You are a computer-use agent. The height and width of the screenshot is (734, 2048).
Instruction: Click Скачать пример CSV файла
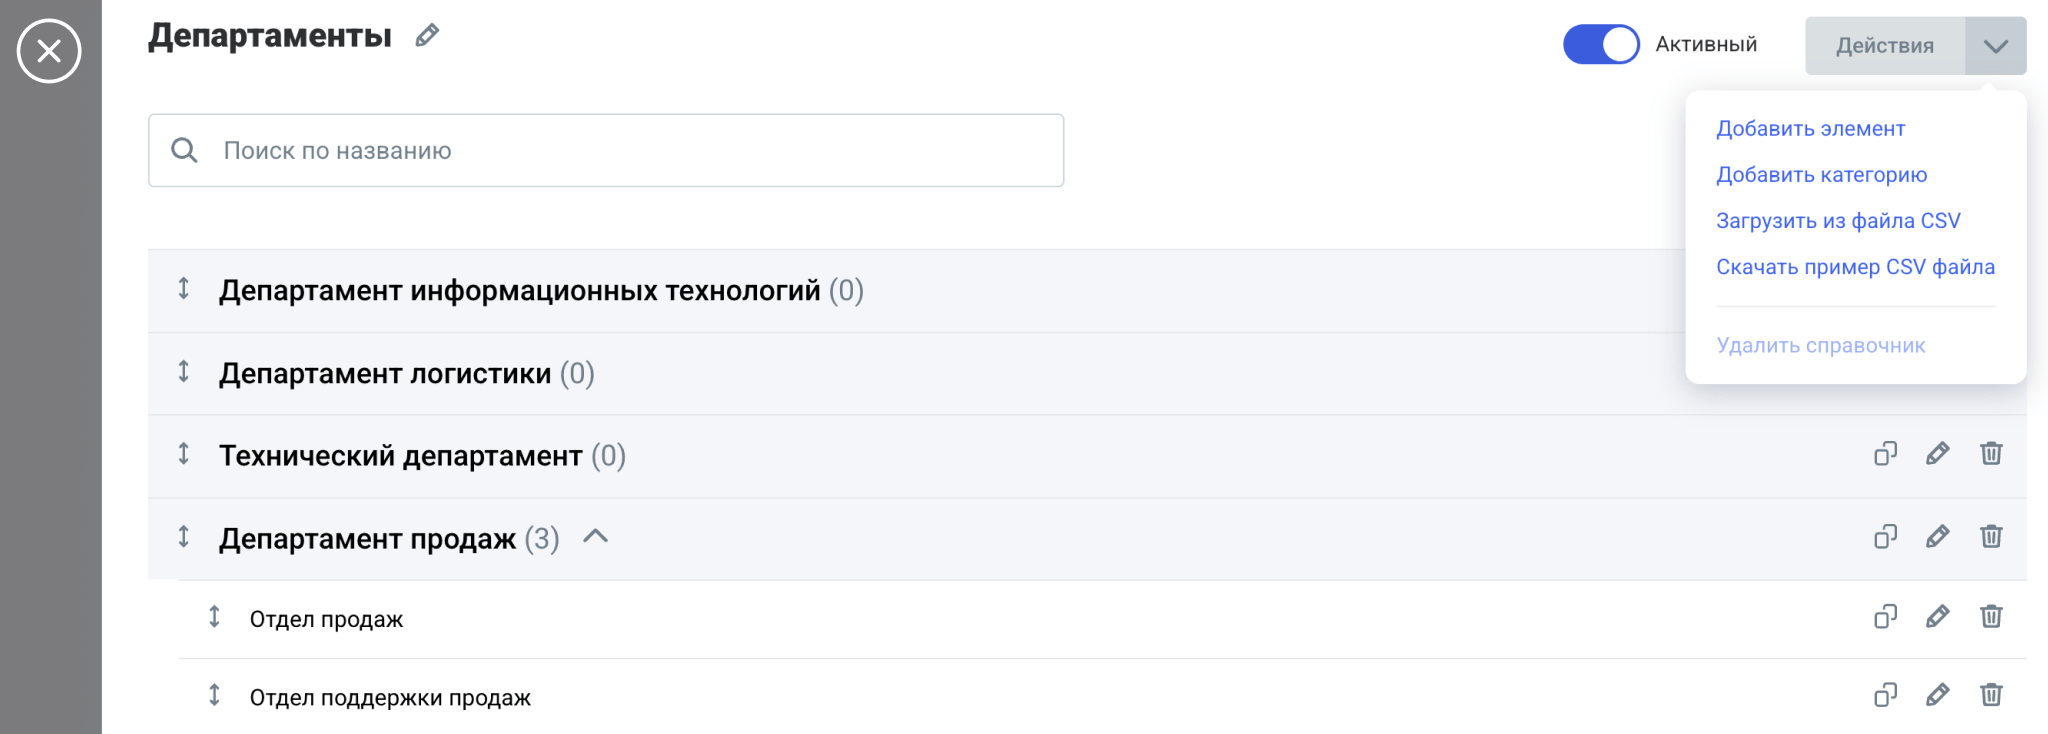point(1855,267)
